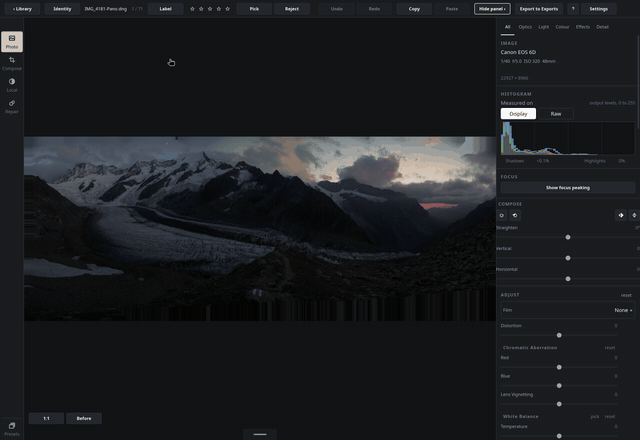Show focus peaking

568,188
